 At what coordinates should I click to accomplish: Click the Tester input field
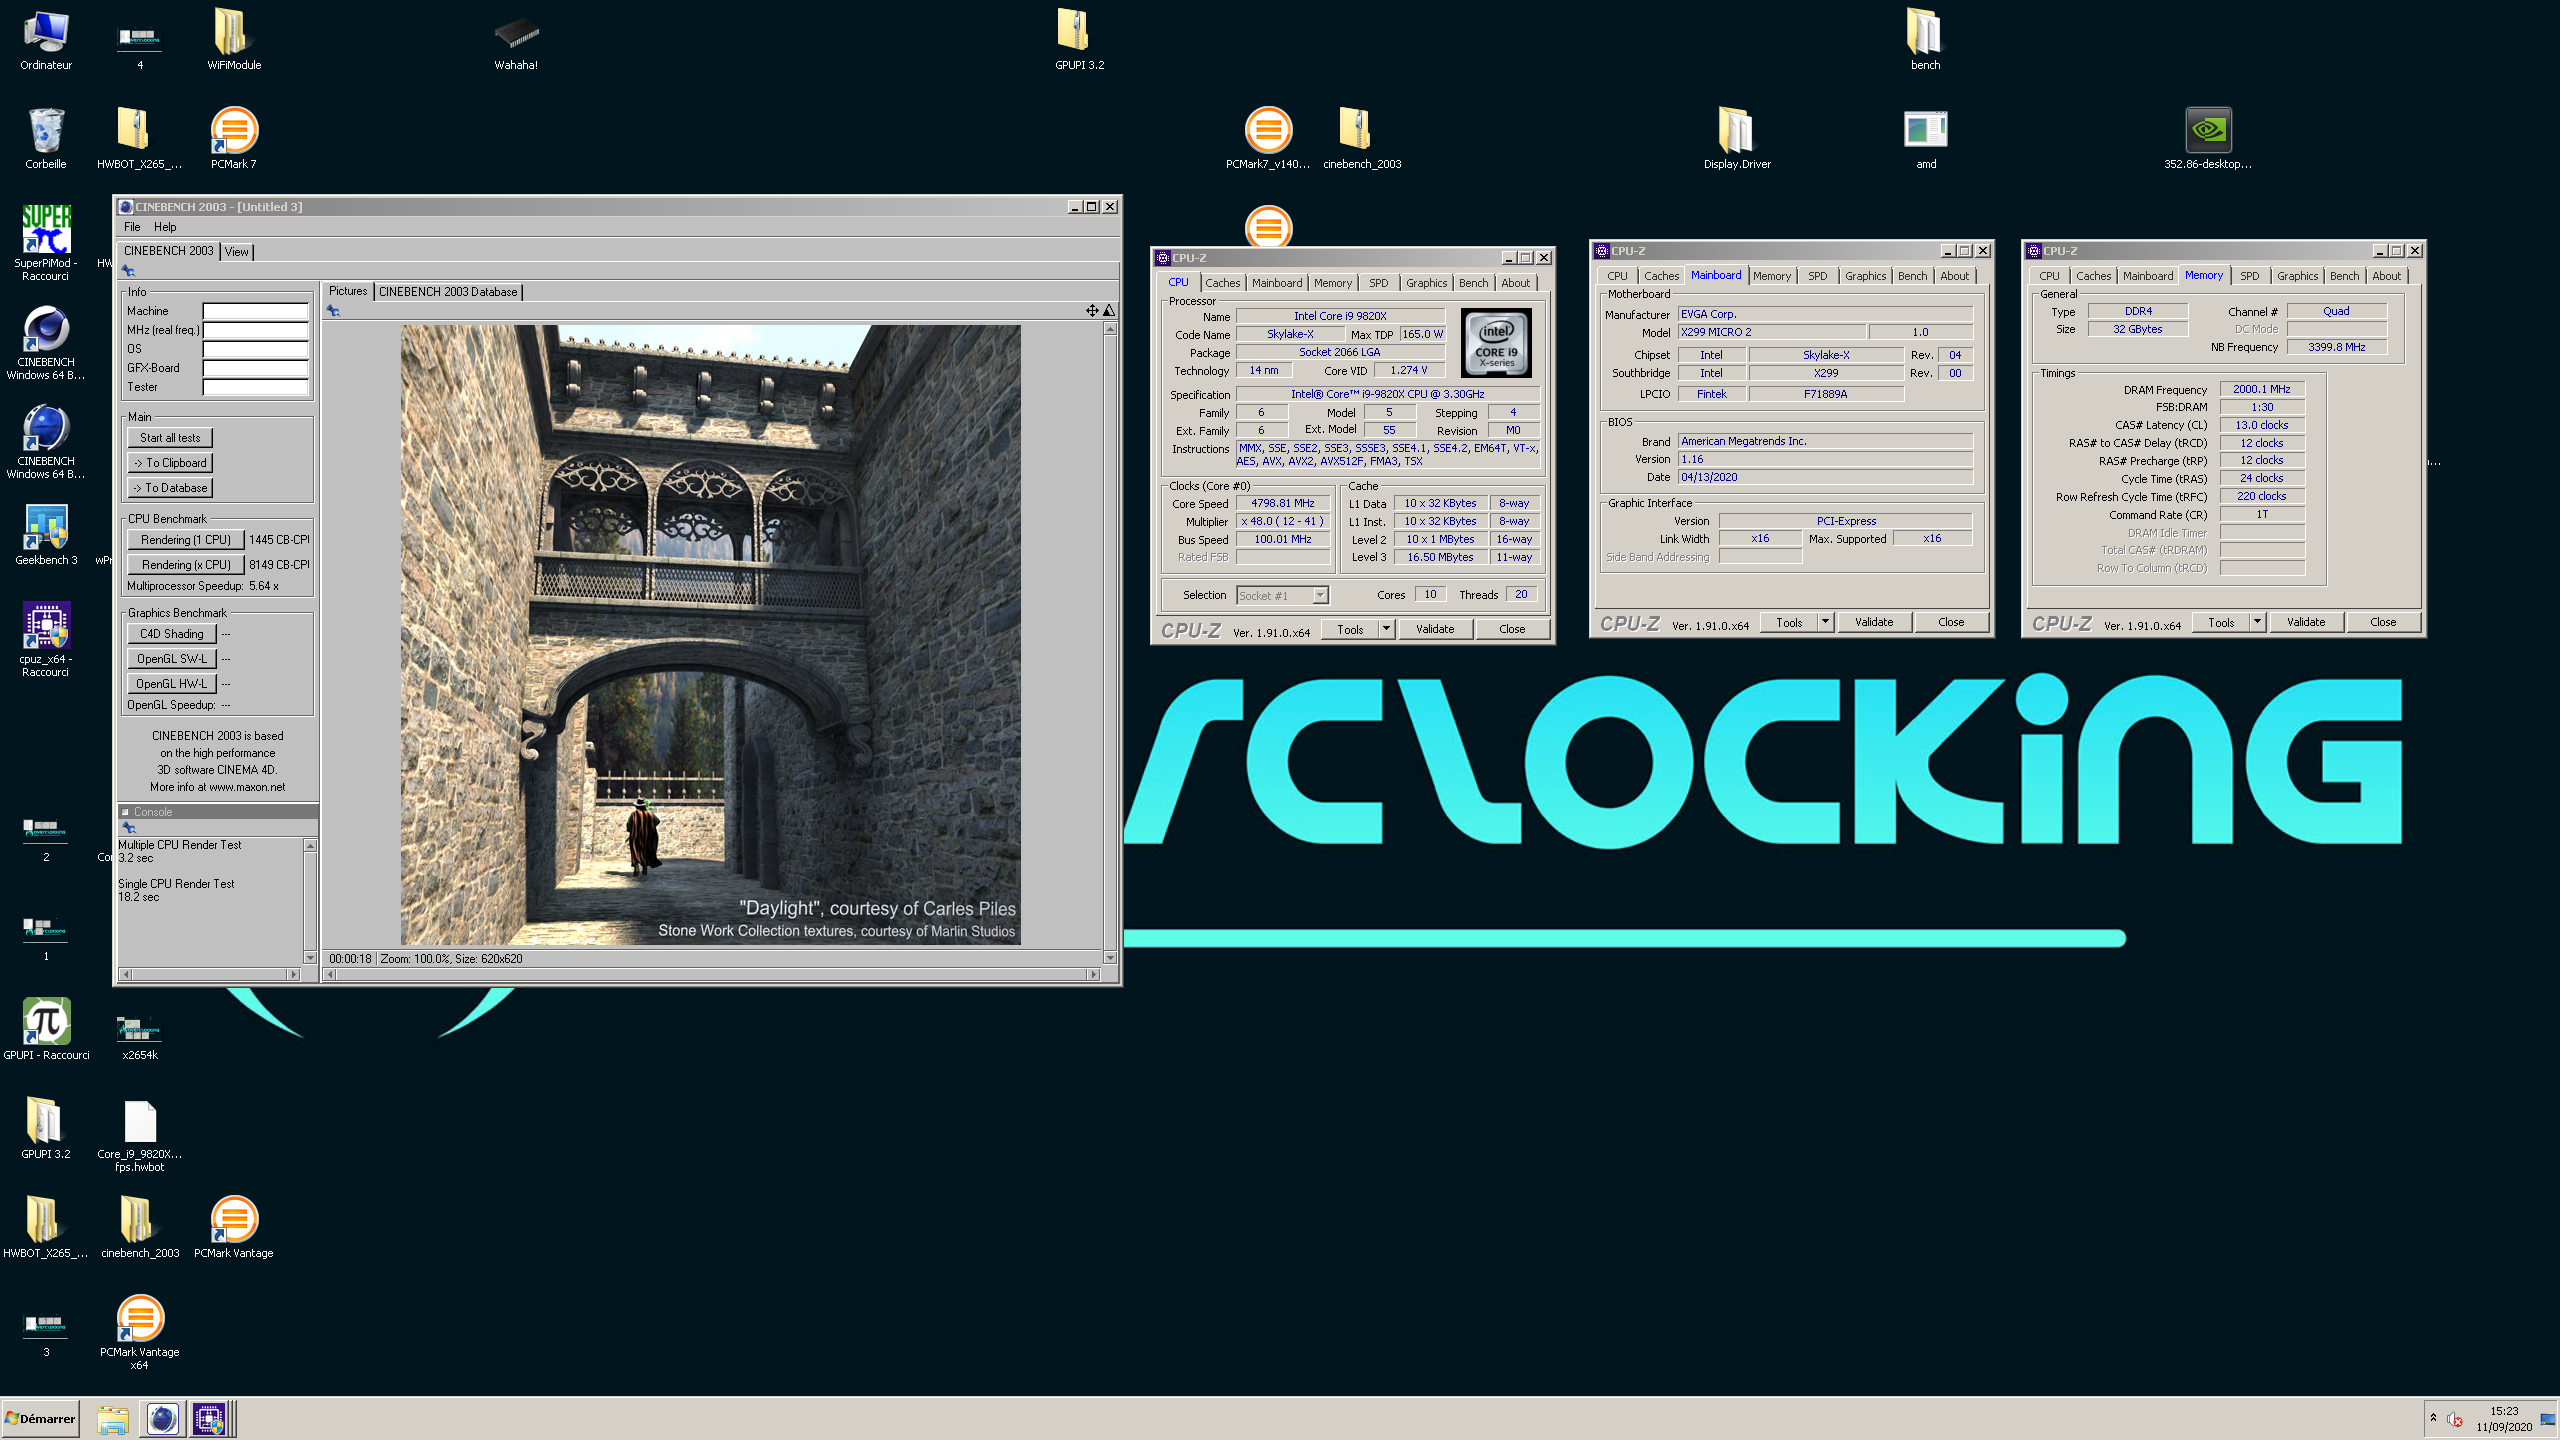click(x=256, y=387)
